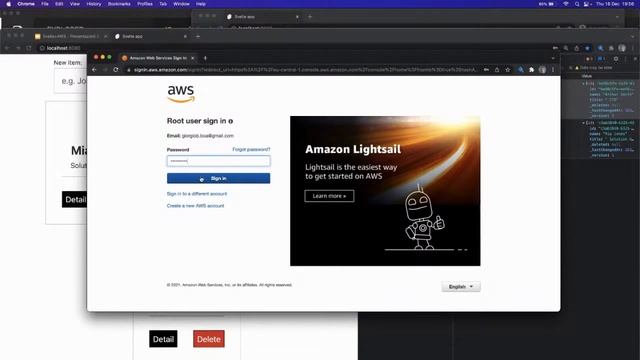Open the File menu
The width and height of the screenshot is (640, 360).
(x=45, y=4)
